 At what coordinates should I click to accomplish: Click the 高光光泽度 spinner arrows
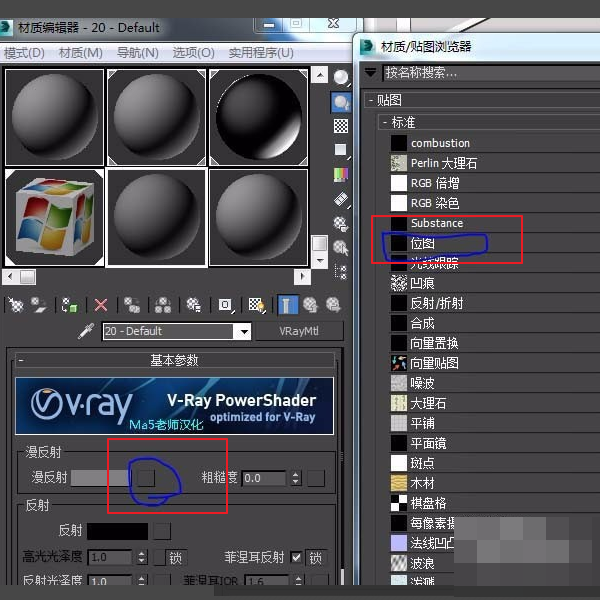click(x=142, y=558)
